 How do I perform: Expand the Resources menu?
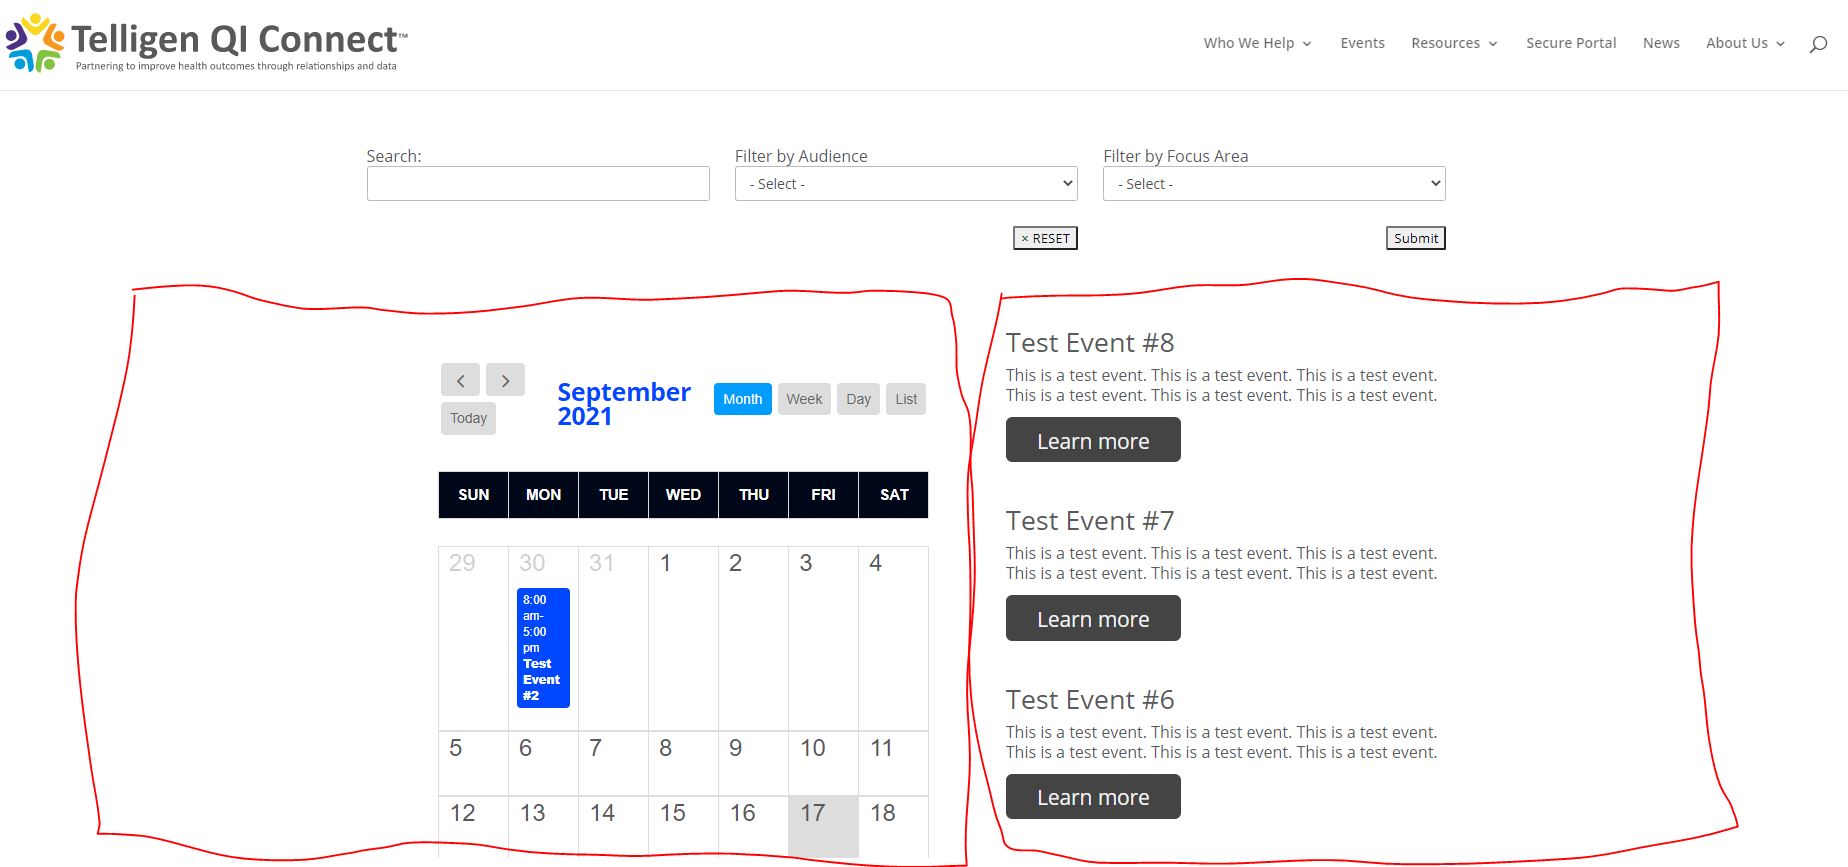pyautogui.click(x=1454, y=43)
